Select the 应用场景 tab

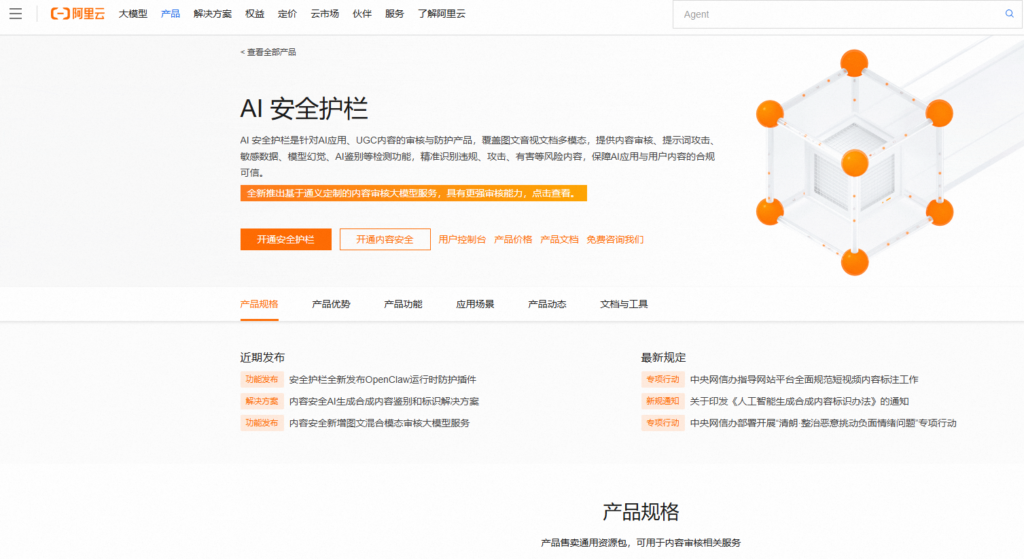[475, 304]
